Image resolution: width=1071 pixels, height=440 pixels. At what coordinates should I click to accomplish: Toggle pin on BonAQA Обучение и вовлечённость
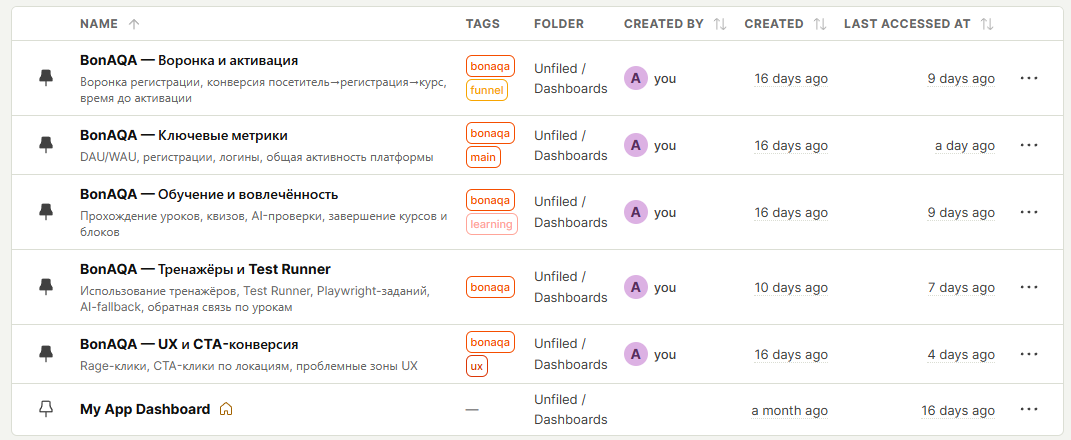45,212
